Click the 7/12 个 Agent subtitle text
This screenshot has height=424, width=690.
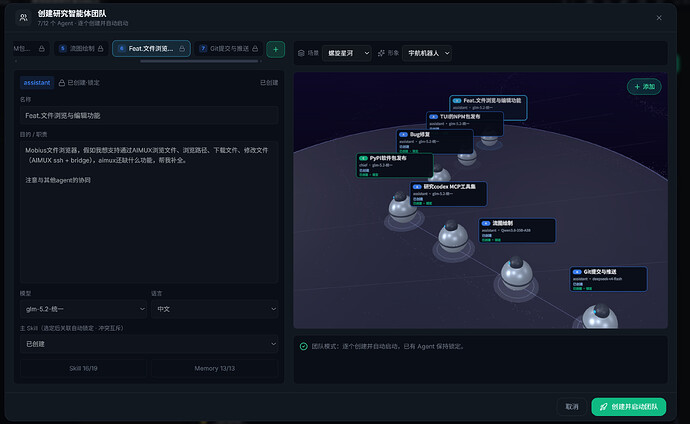(83, 23)
